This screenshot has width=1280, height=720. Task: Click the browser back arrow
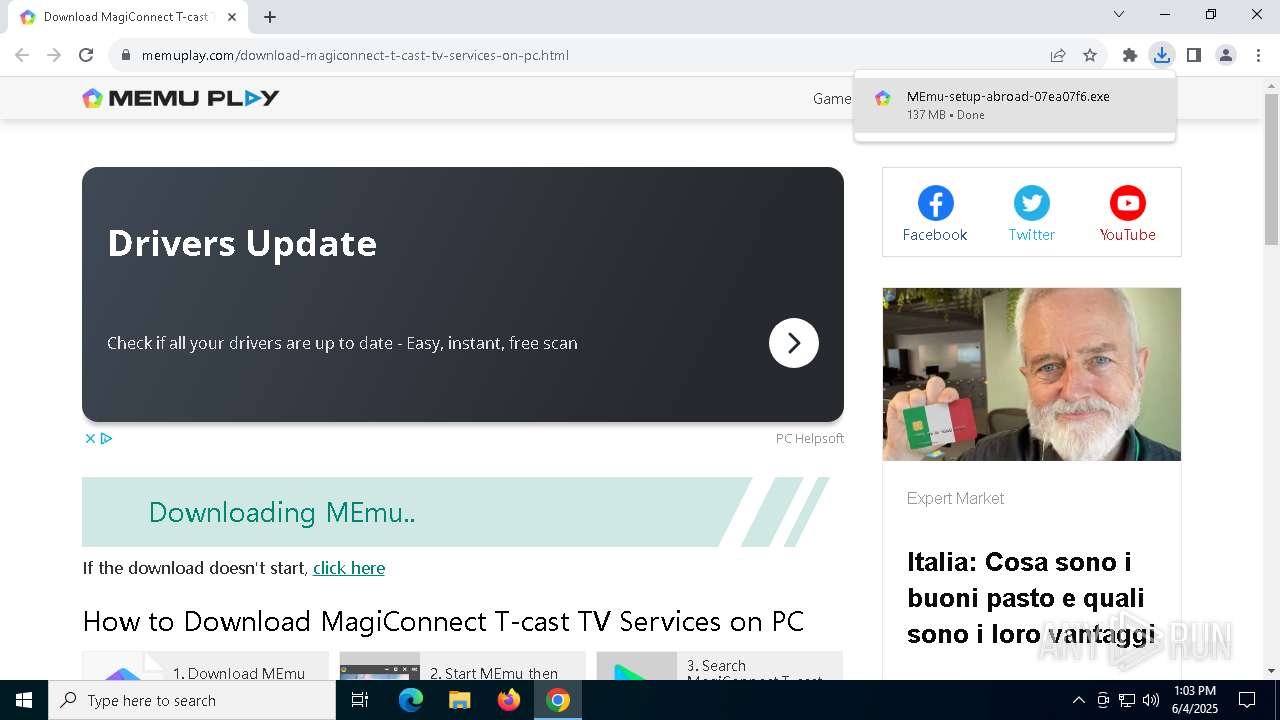[22, 55]
